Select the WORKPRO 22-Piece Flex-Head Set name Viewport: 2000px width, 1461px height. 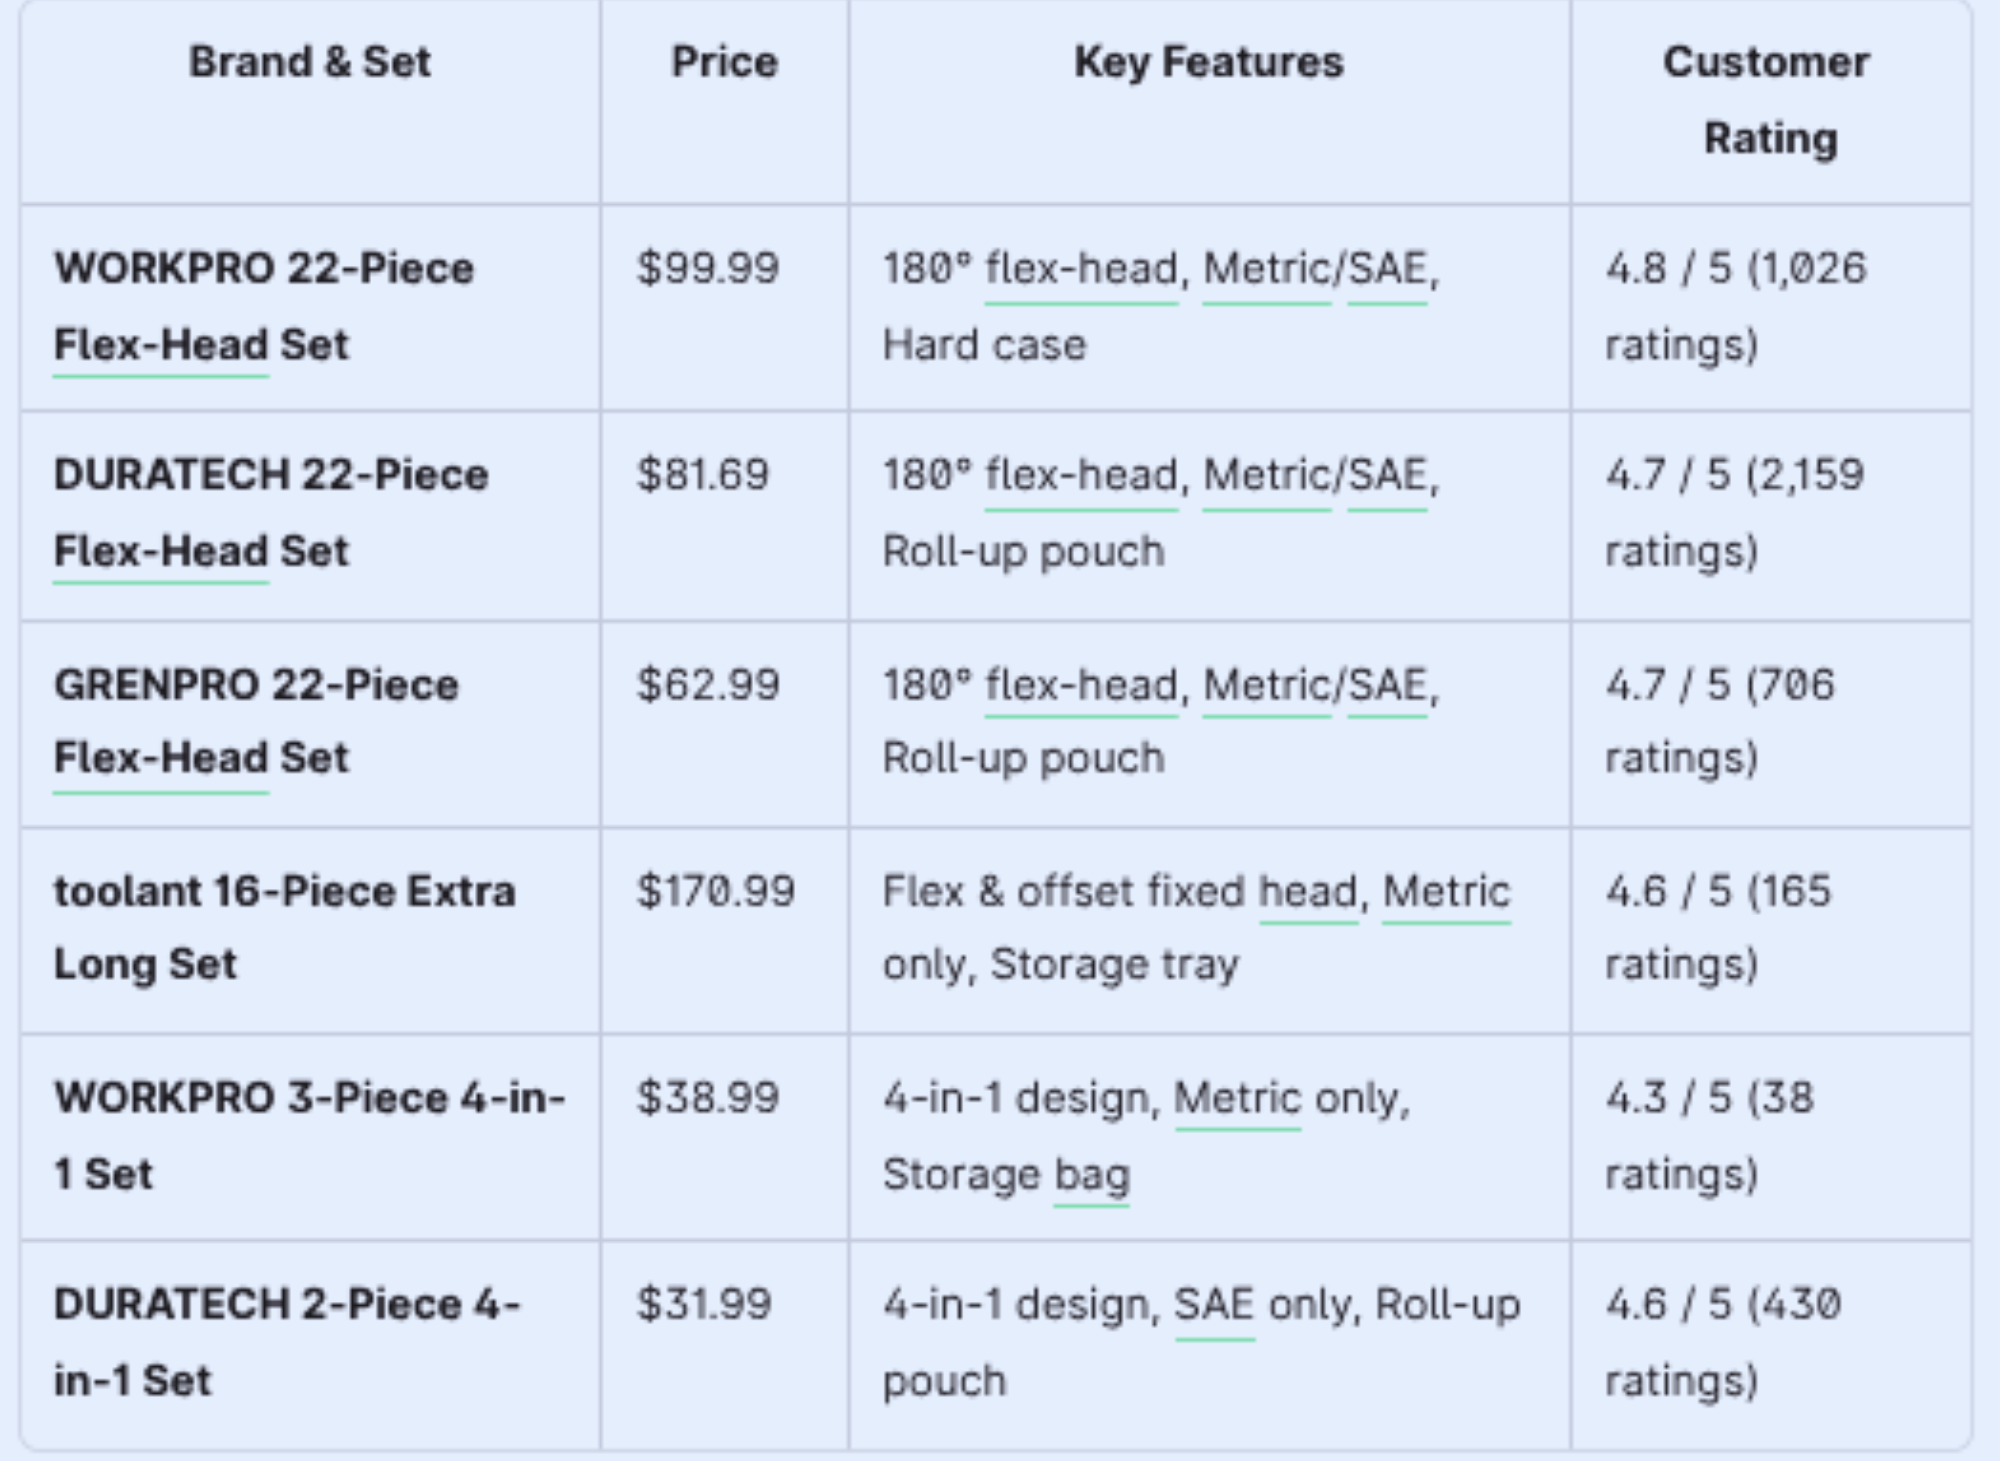point(263,306)
